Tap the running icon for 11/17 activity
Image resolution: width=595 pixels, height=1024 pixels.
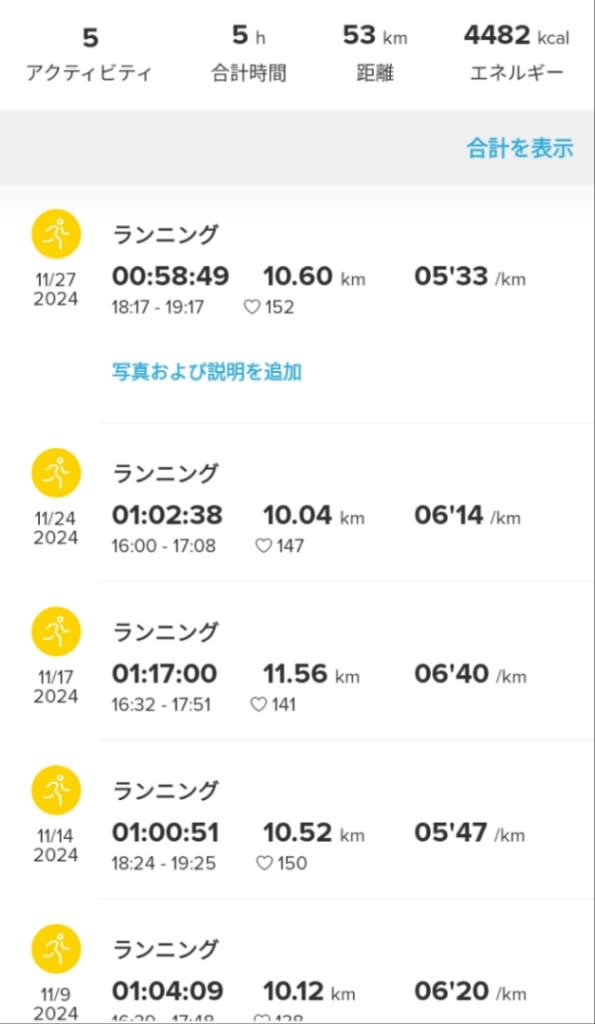click(56, 632)
